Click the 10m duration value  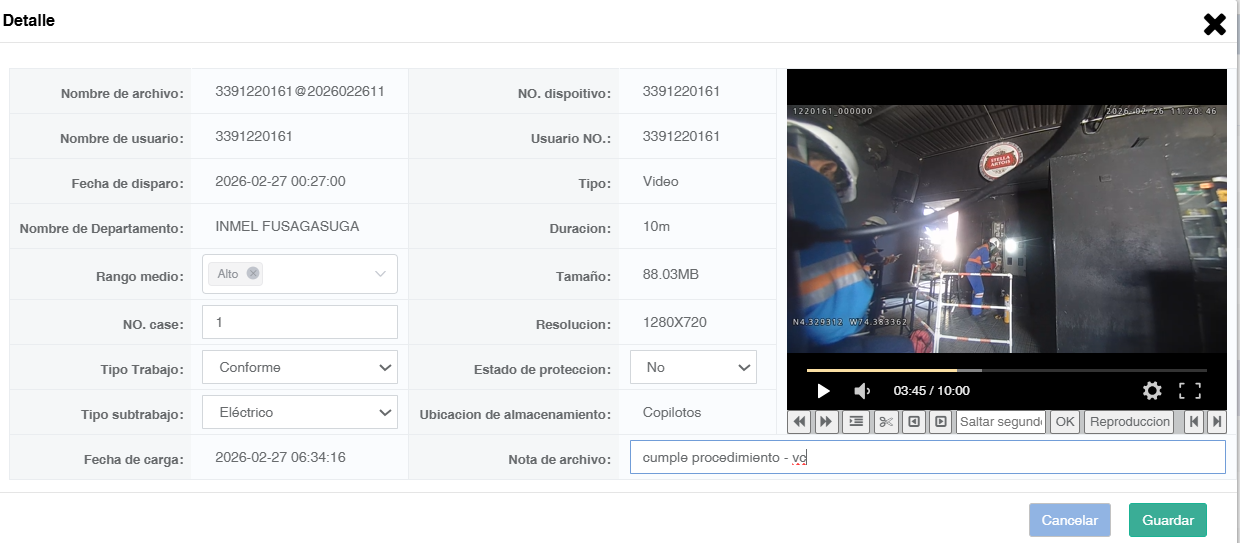tap(656, 226)
